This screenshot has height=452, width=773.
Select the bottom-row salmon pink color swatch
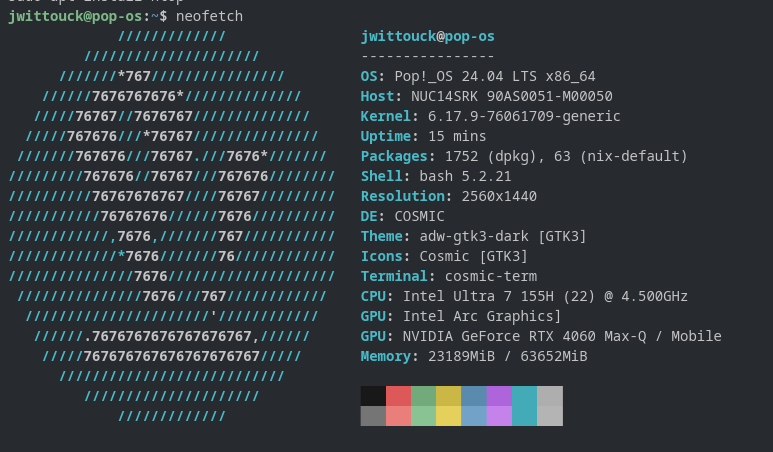(x=398, y=416)
